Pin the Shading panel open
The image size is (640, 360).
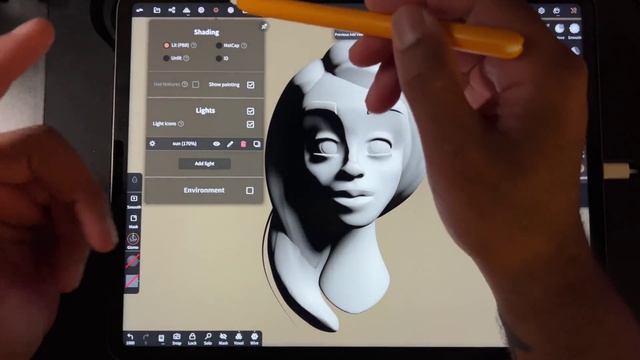click(x=264, y=27)
